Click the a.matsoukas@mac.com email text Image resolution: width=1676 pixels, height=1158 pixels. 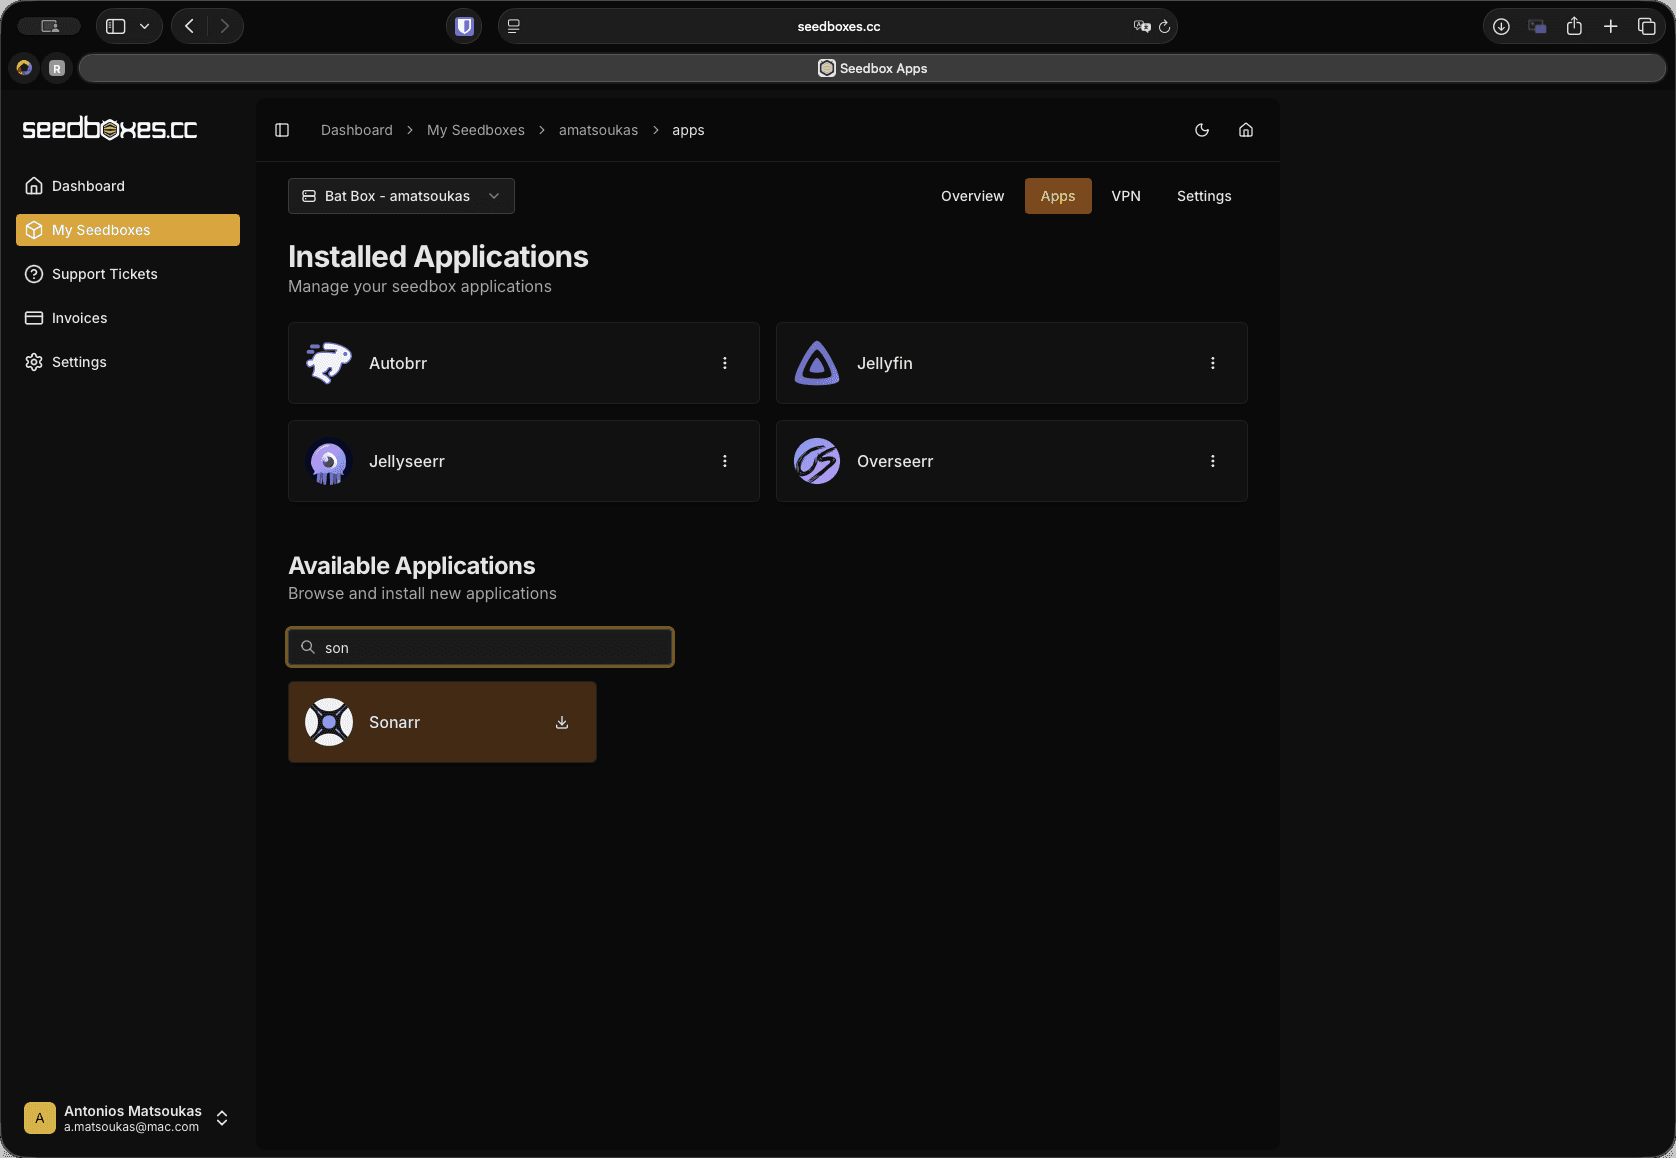pos(131,1127)
